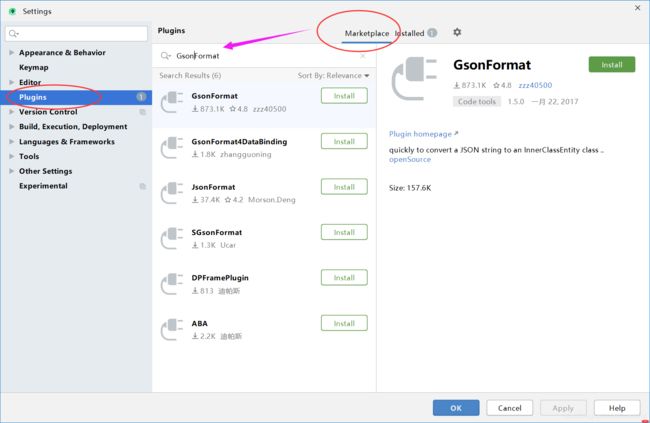This screenshot has width=650, height=423.
Task: Switch to the Marketplace tab
Action: click(x=367, y=33)
